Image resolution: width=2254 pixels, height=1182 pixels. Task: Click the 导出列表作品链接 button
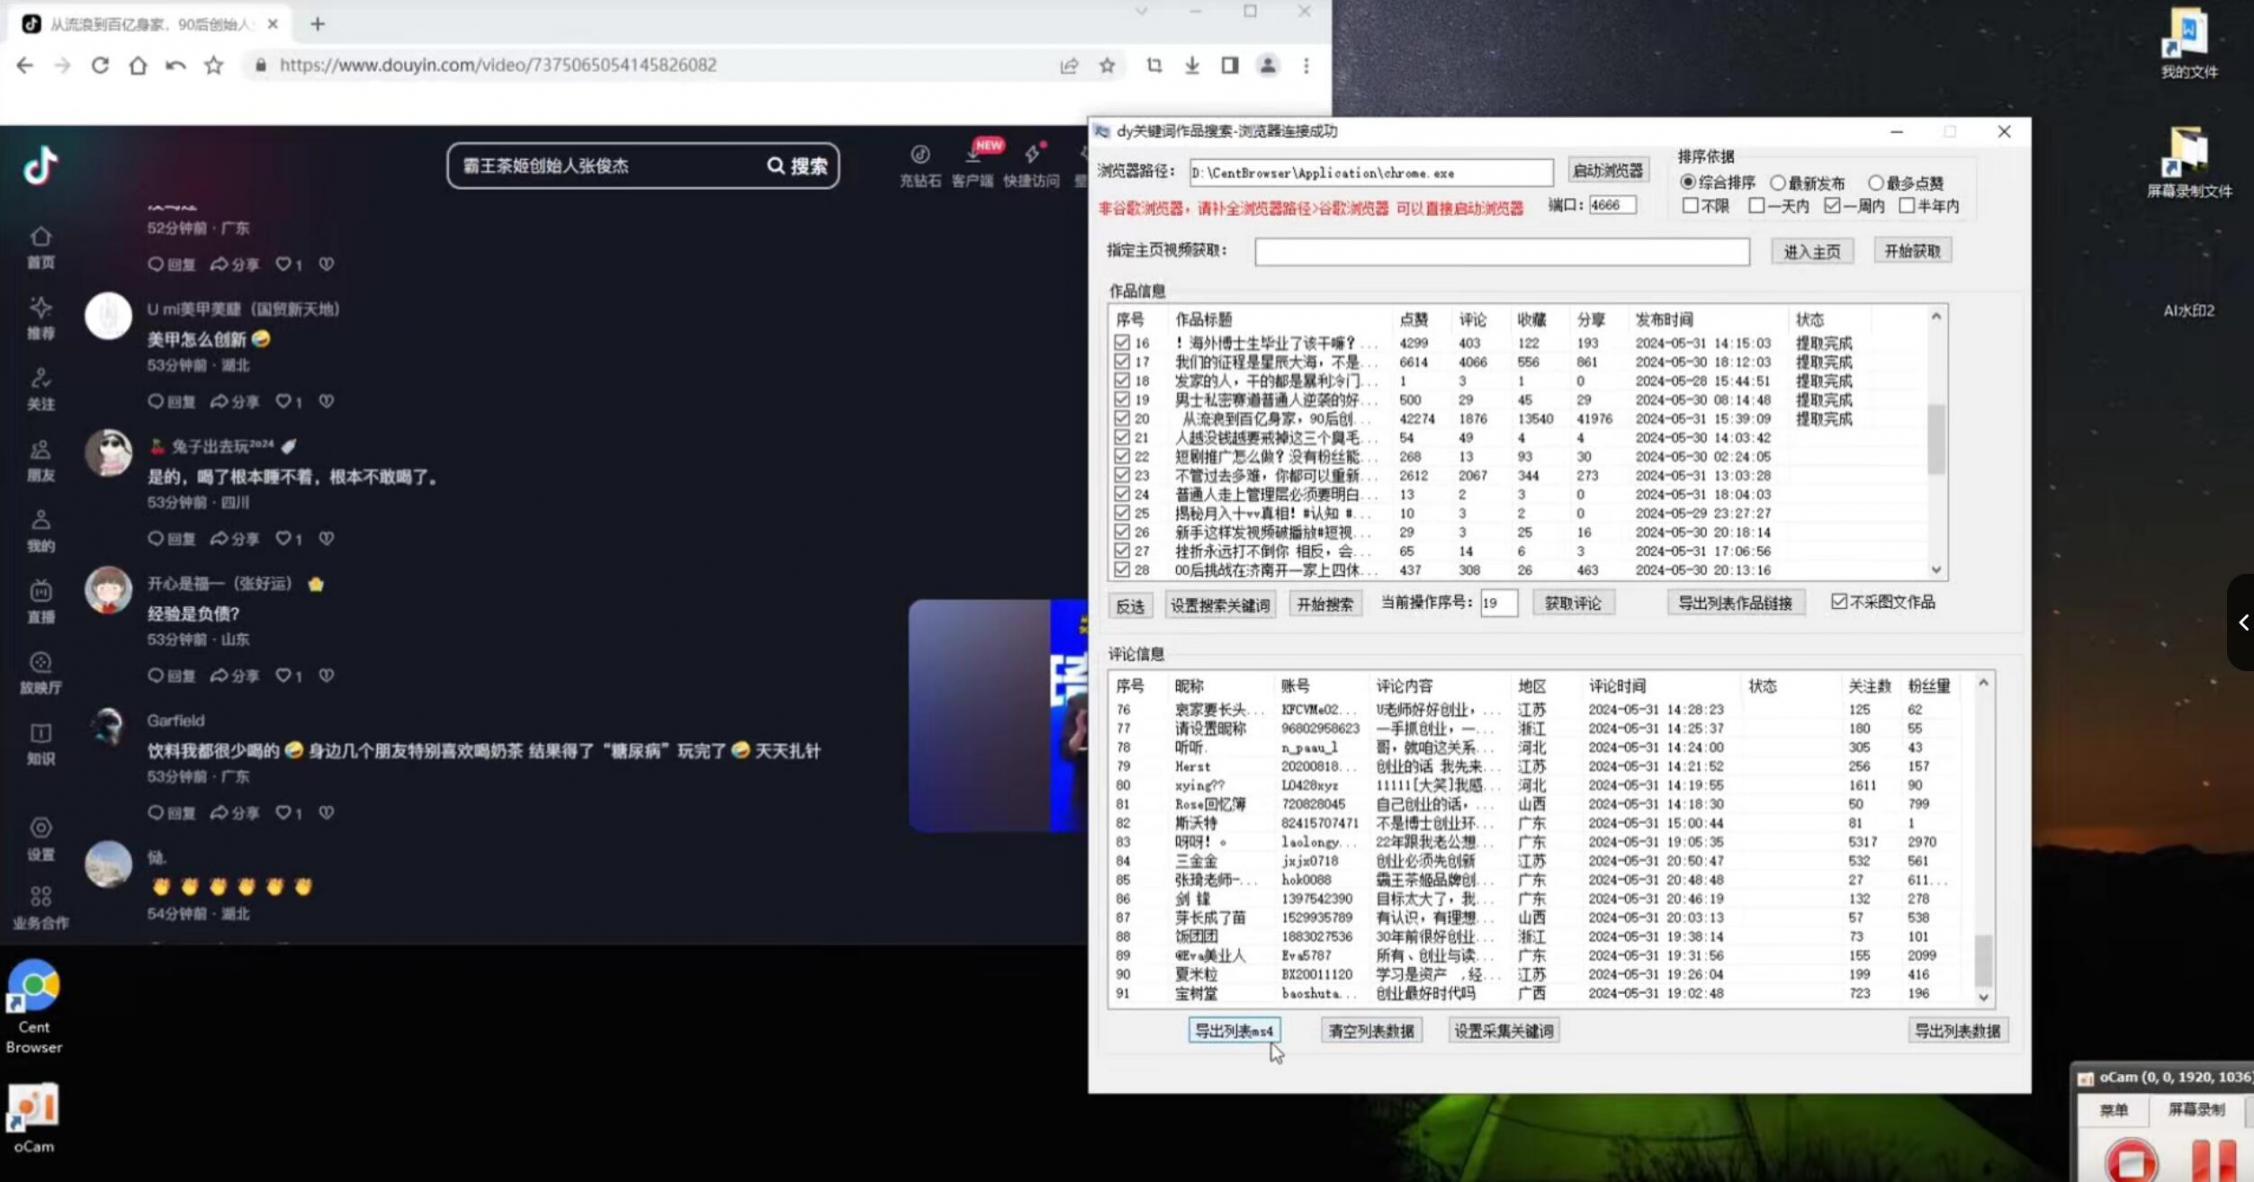pos(1736,602)
